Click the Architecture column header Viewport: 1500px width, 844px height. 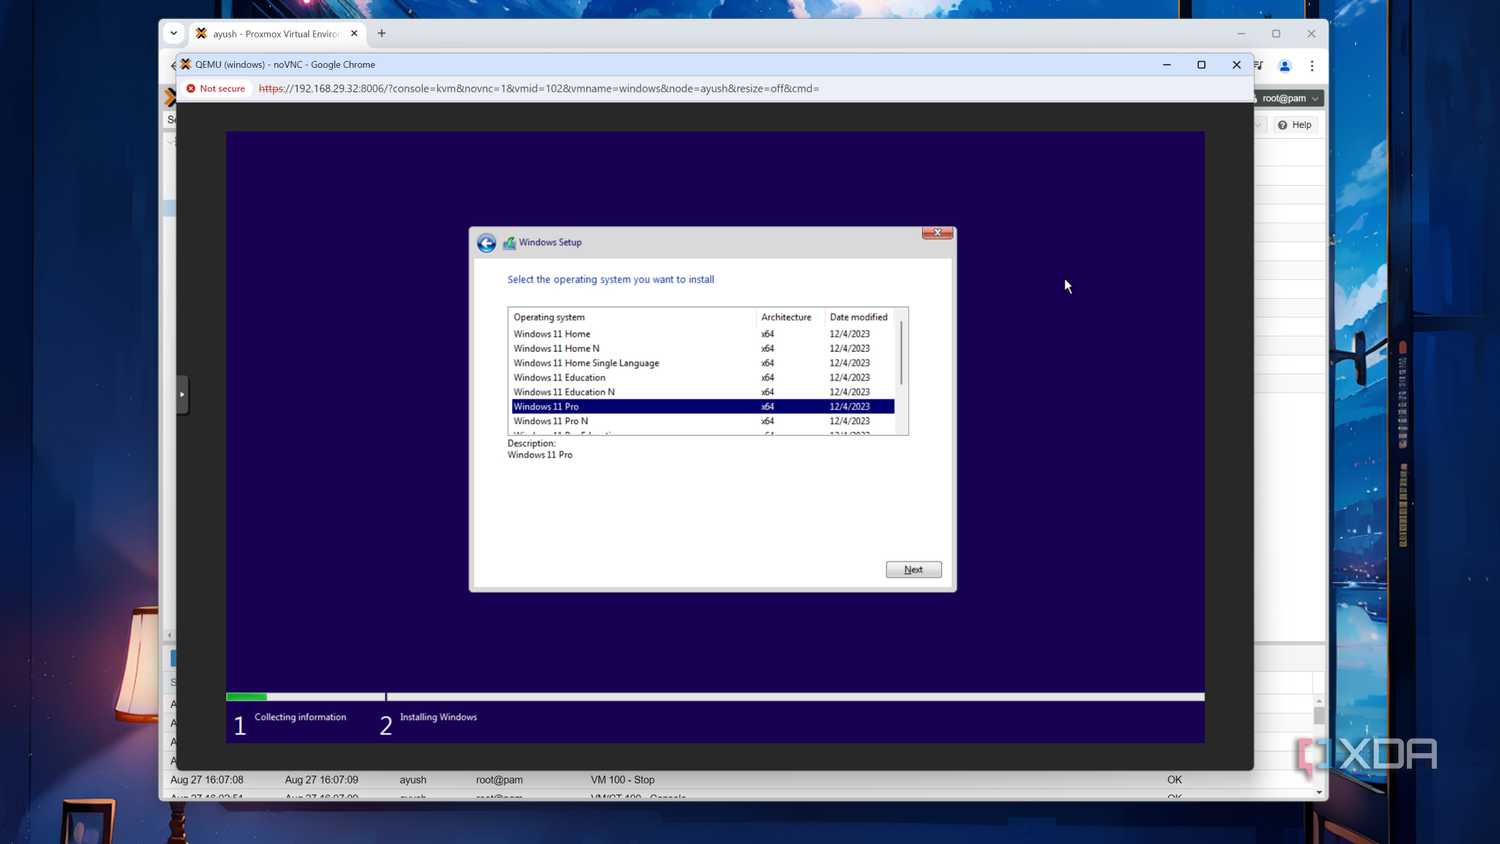tap(790, 317)
